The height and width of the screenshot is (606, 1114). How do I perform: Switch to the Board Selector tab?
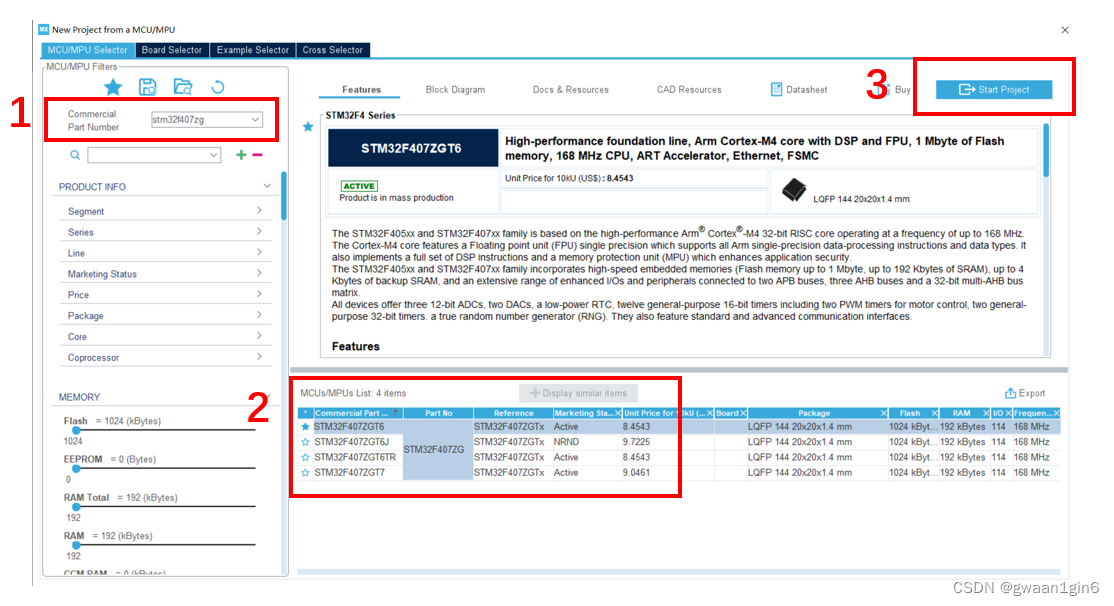(172, 50)
